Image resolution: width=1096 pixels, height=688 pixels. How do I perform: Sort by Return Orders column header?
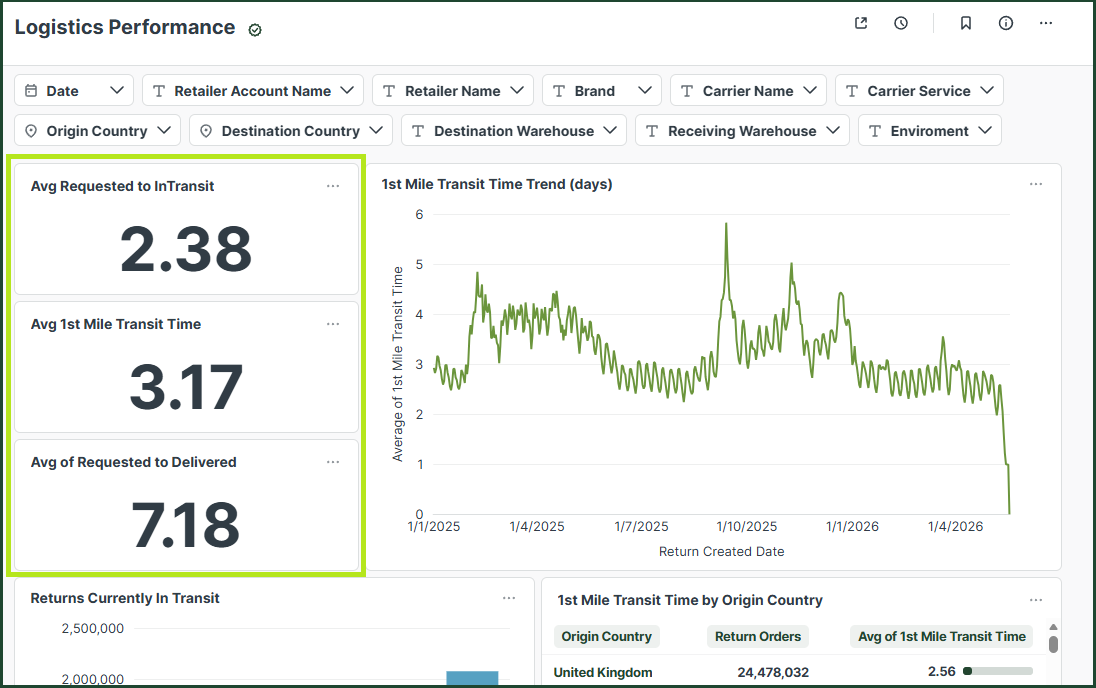(x=758, y=636)
